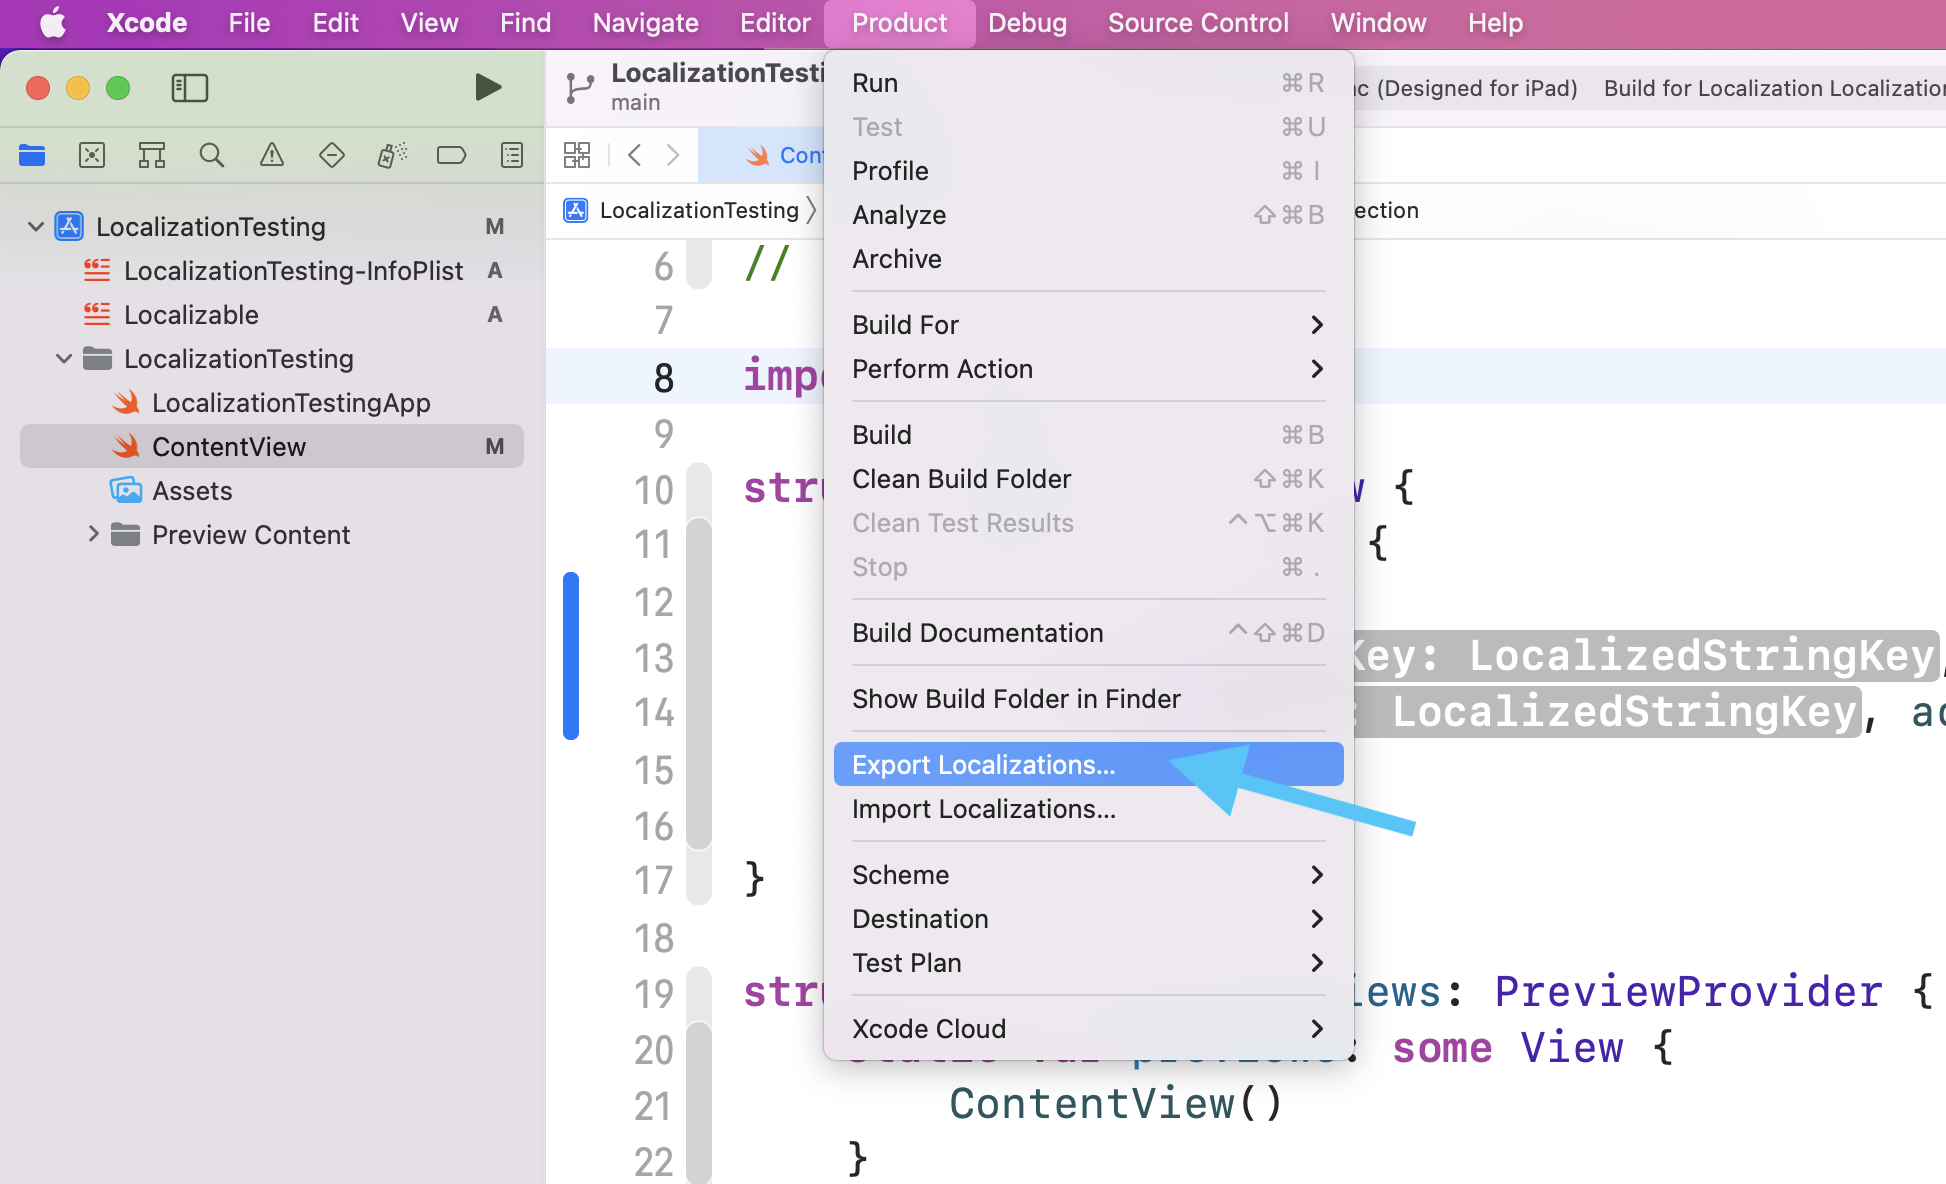The width and height of the screenshot is (1946, 1184).
Task: Open the View menu
Action: [429, 22]
